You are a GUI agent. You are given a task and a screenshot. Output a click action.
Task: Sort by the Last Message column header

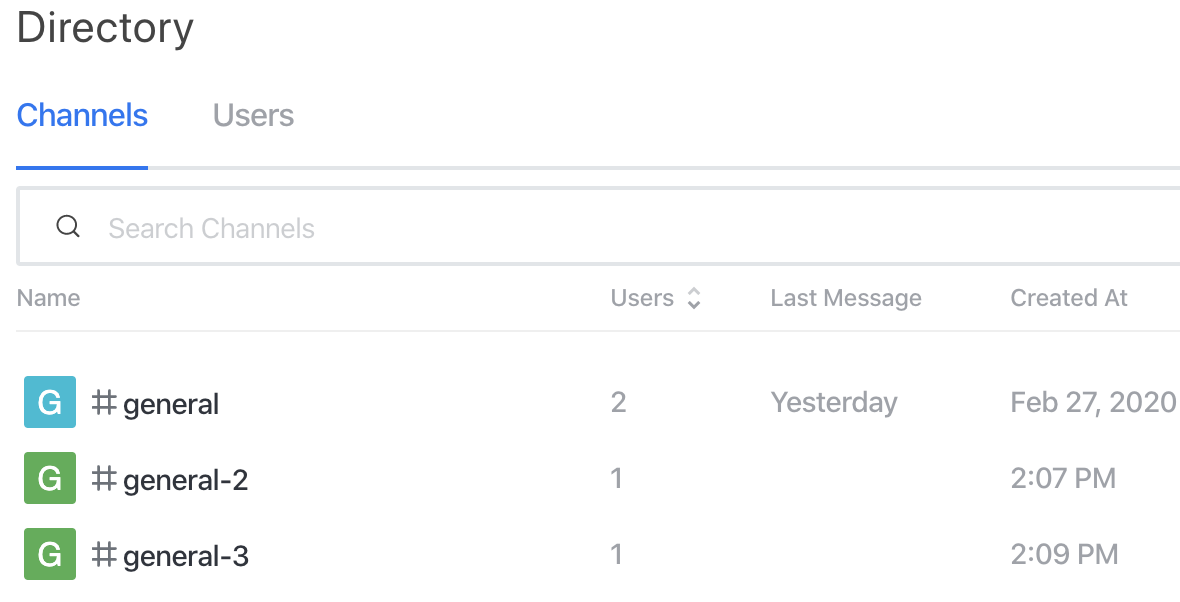pos(846,298)
